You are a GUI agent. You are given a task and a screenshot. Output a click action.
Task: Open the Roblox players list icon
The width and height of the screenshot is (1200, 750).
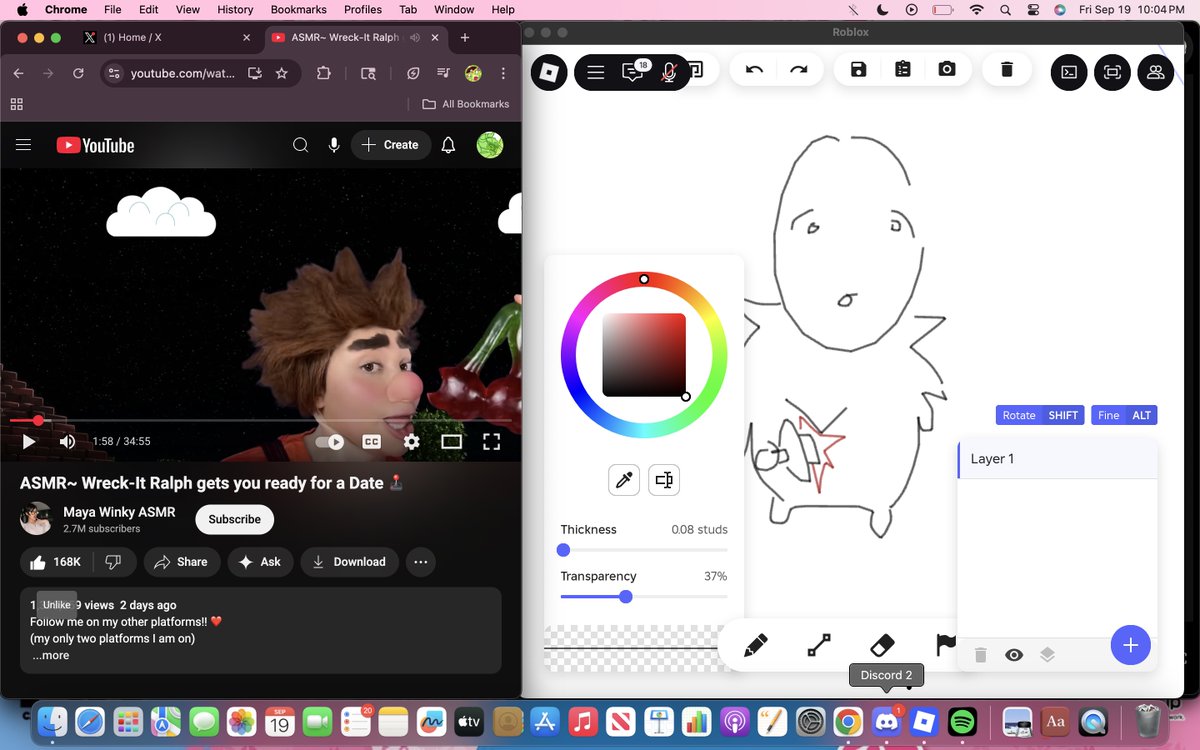coord(1156,72)
